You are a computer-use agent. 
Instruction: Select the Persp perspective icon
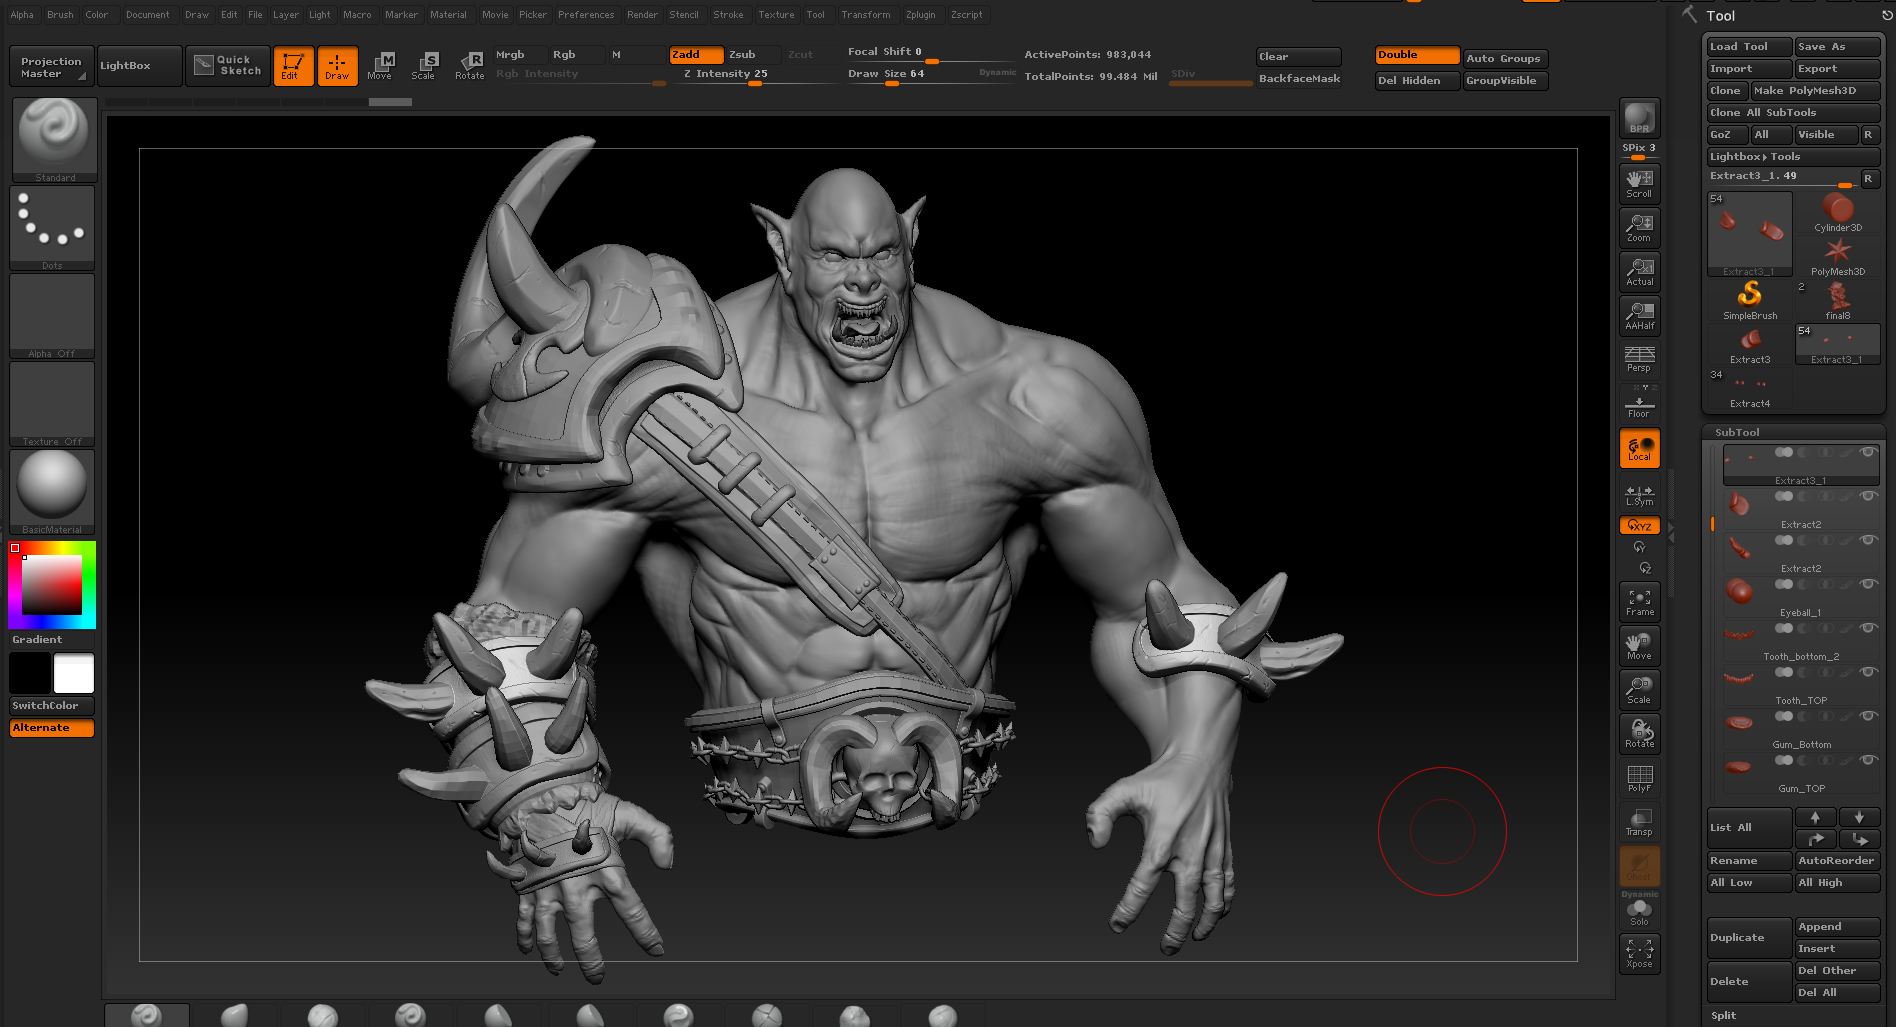1639,359
